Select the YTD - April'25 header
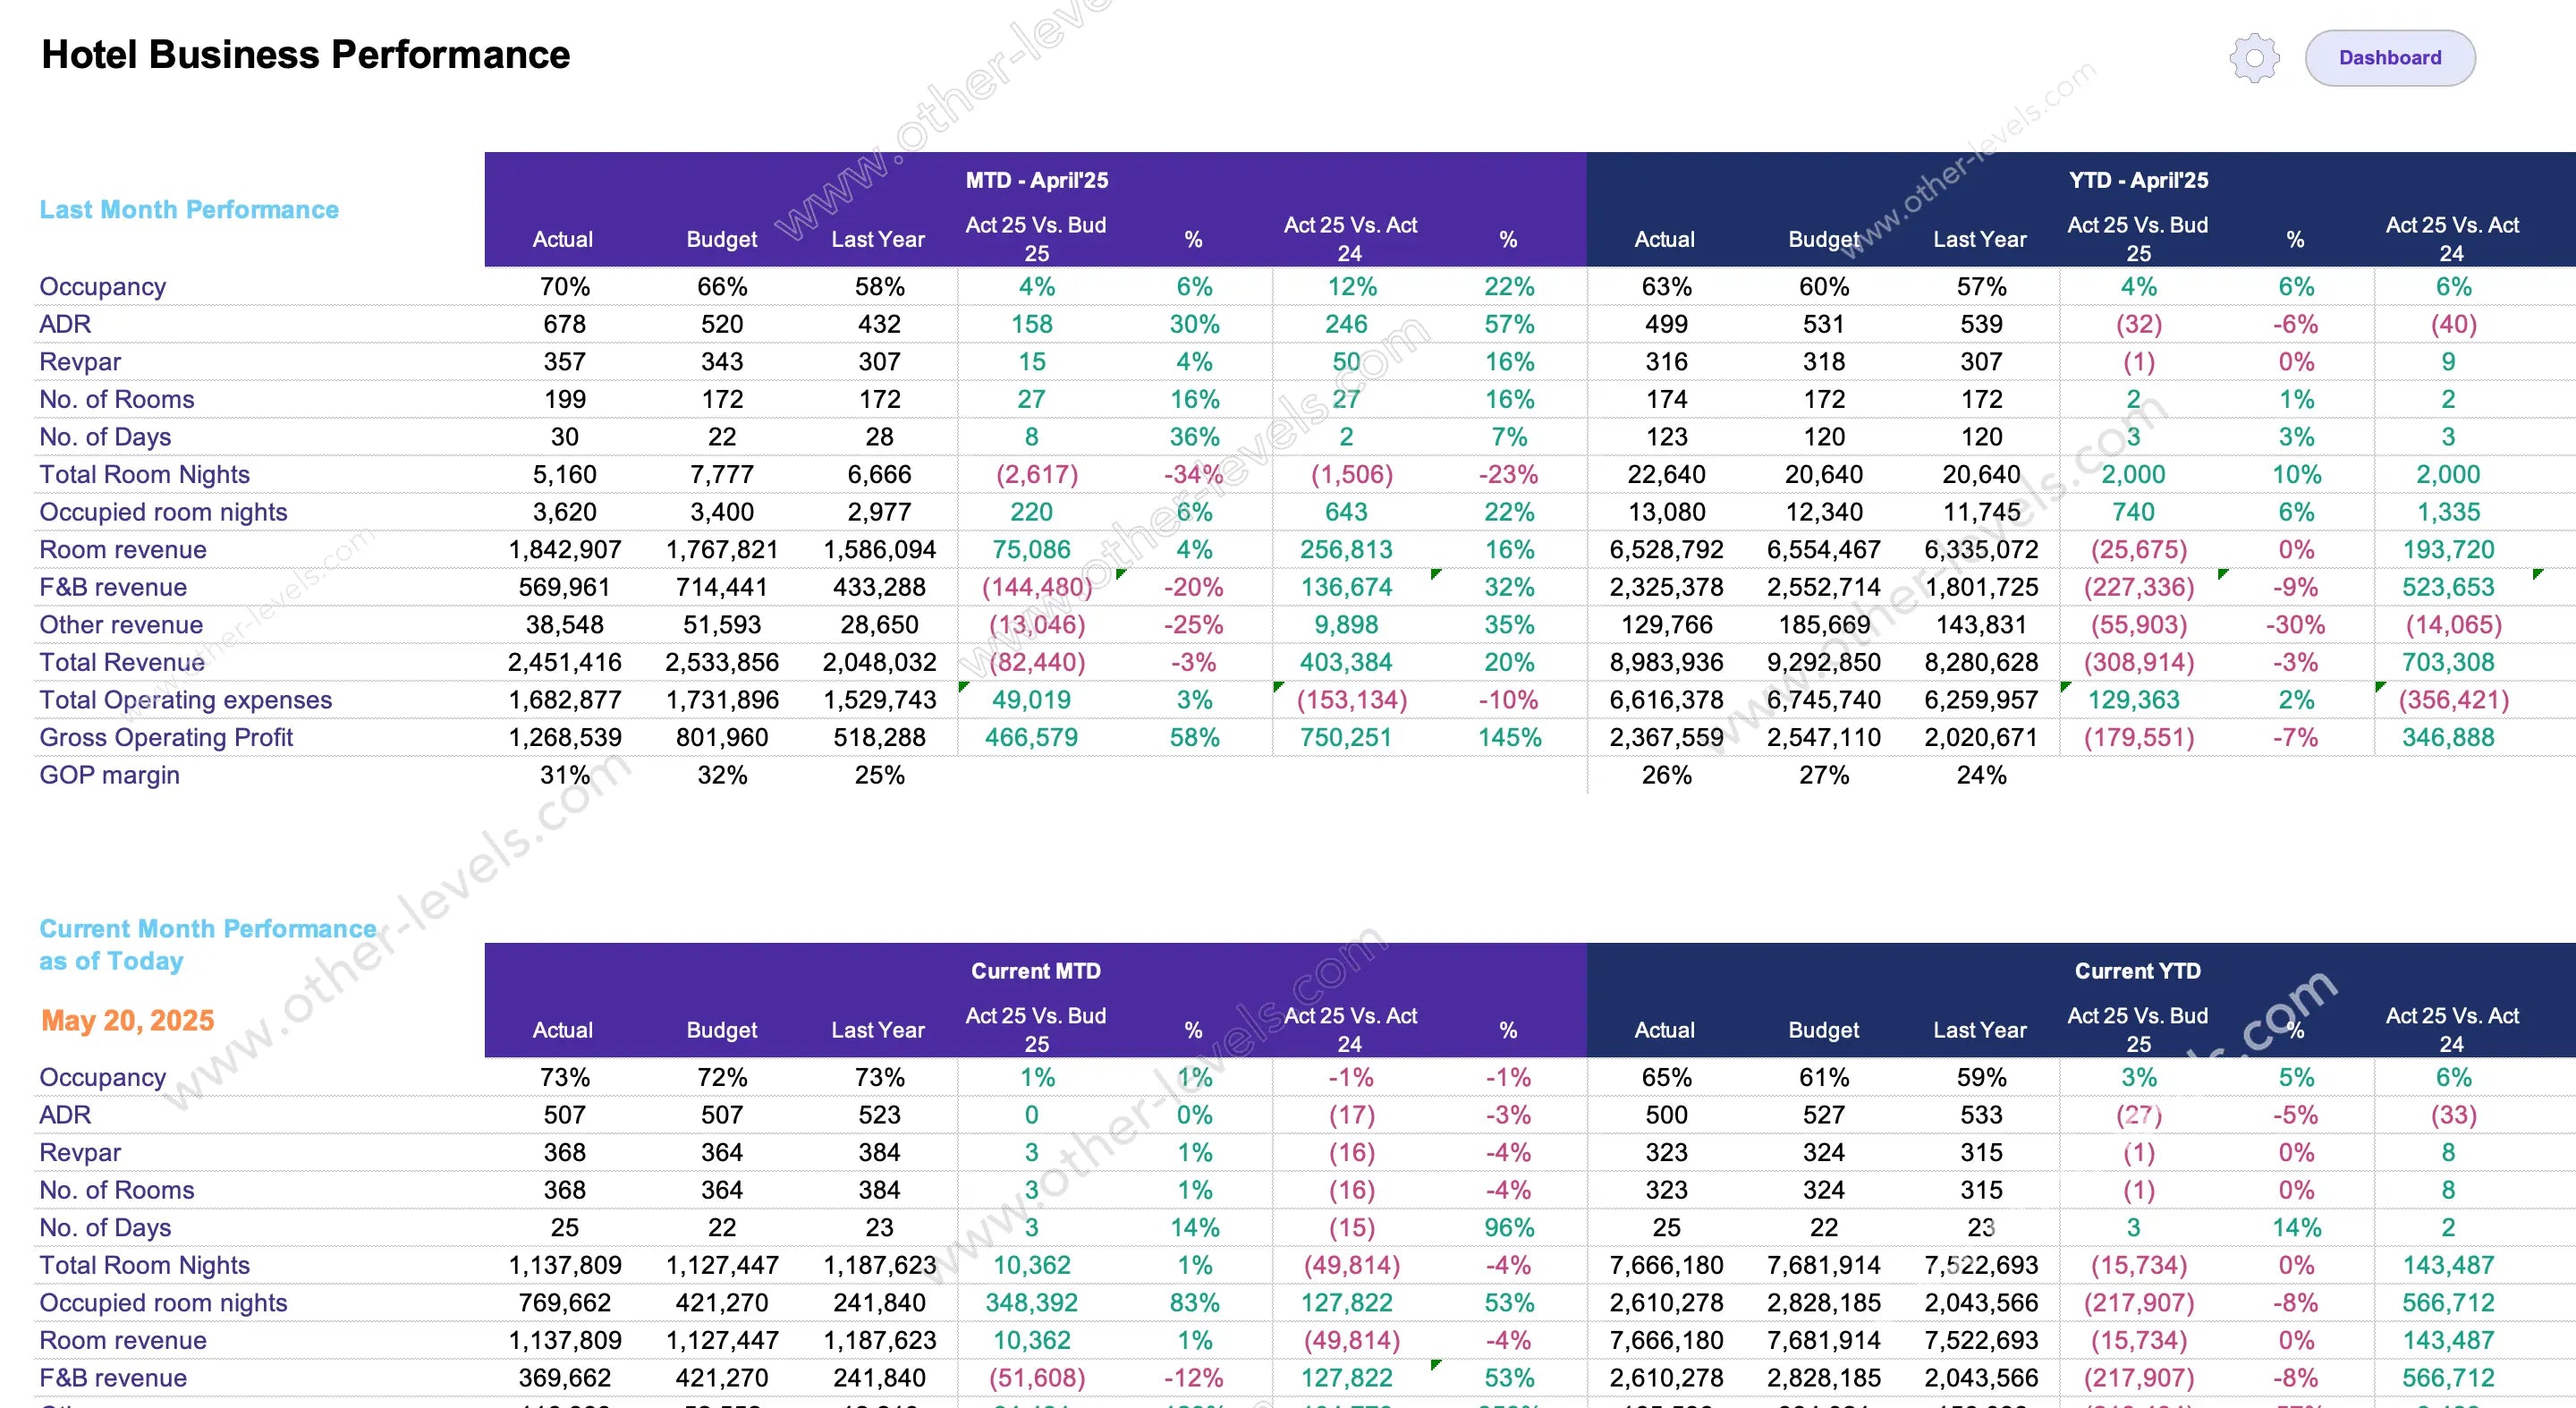 tap(2138, 180)
